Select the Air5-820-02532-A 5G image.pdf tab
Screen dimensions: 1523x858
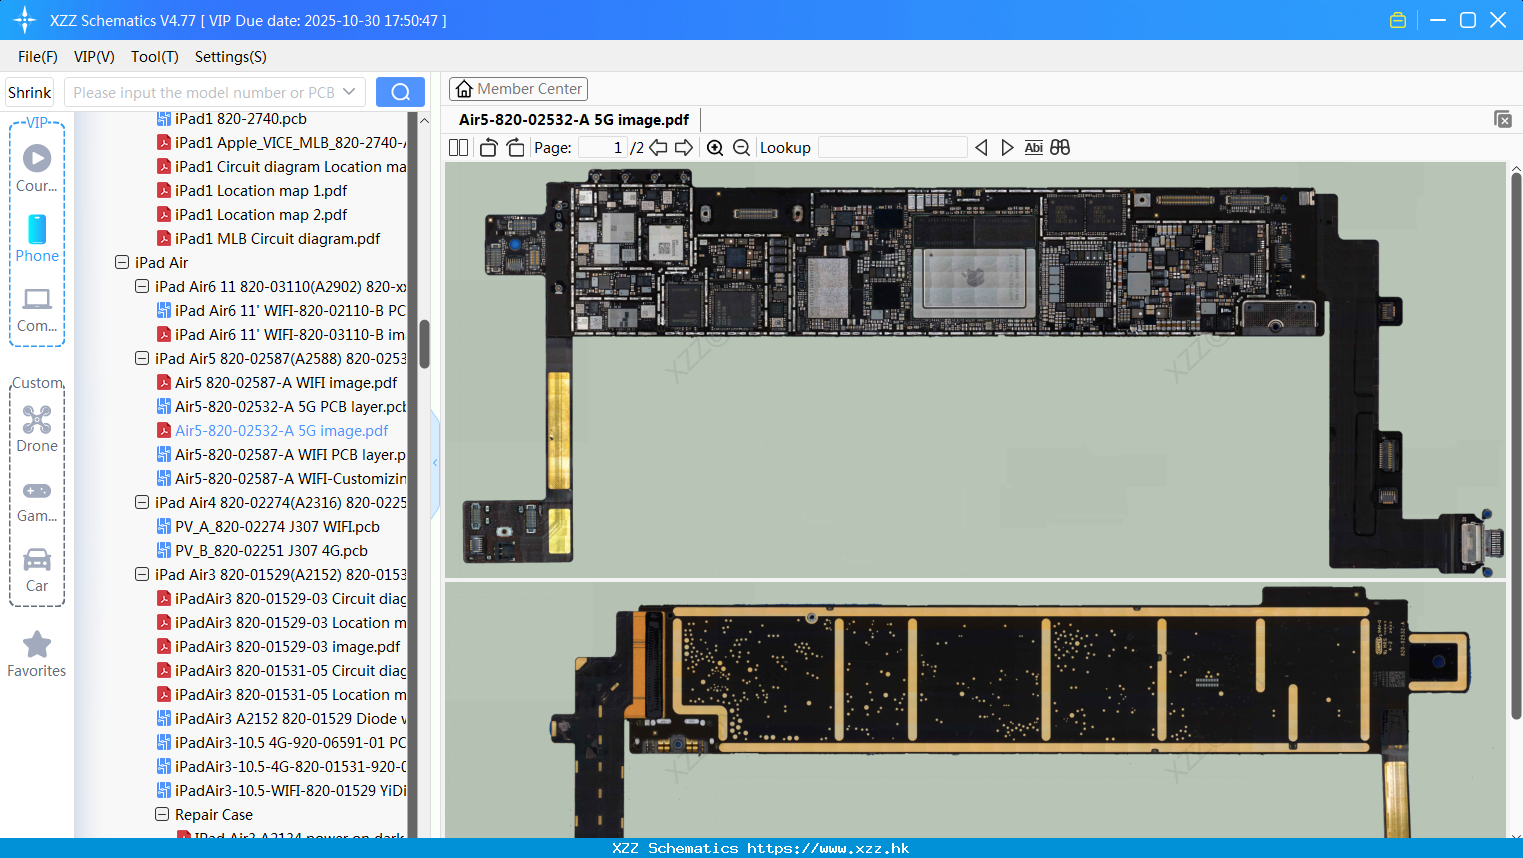[x=574, y=119]
